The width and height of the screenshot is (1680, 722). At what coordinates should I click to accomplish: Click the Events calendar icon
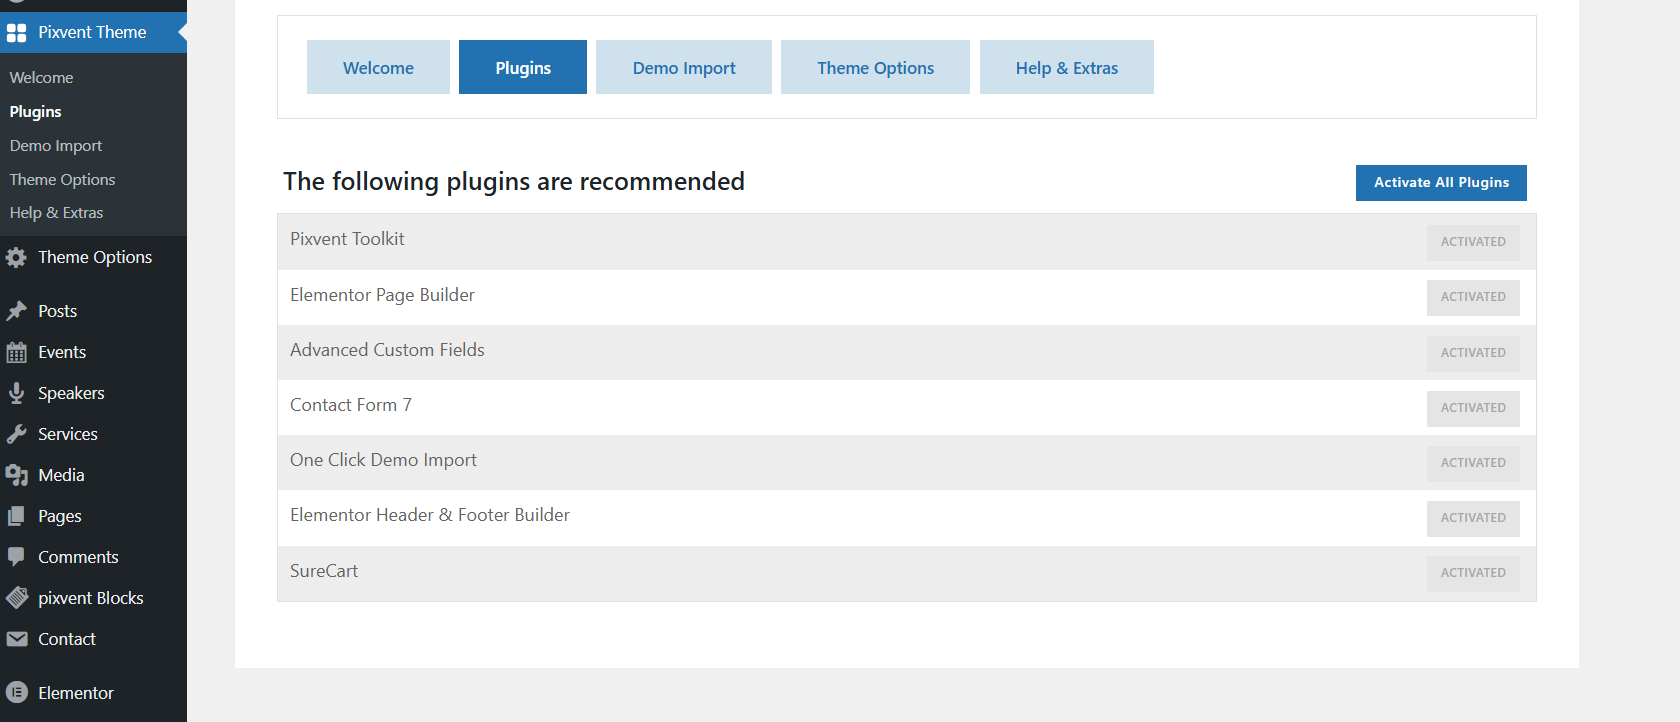click(17, 352)
